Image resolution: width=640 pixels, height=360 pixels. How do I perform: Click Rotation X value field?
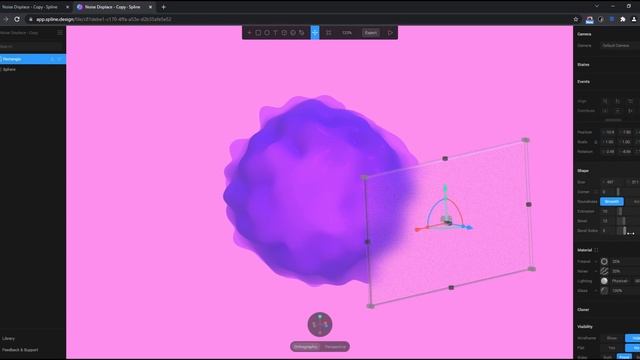609,151
